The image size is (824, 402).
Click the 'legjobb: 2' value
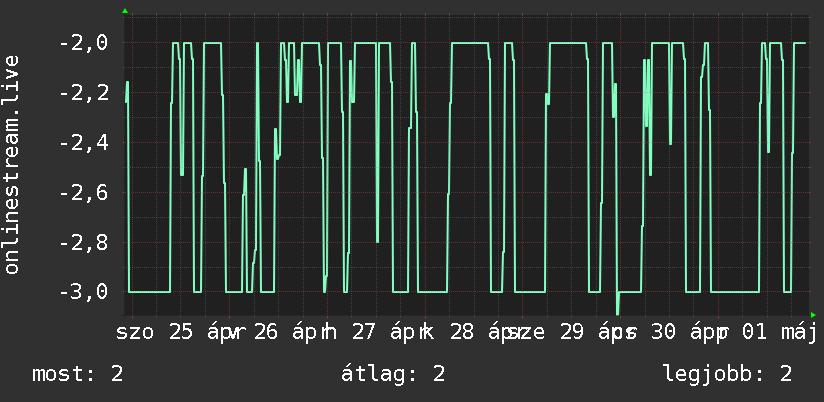tap(727, 374)
